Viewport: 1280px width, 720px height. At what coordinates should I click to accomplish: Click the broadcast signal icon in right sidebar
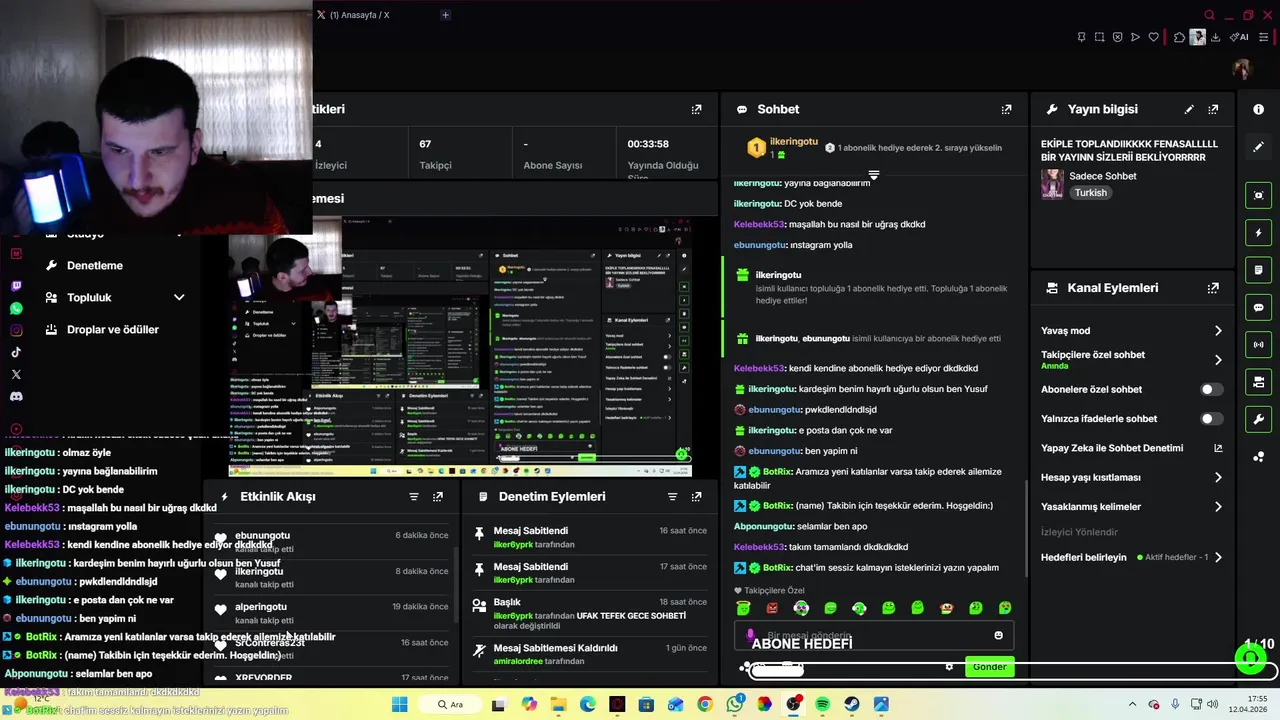tap(1259, 344)
